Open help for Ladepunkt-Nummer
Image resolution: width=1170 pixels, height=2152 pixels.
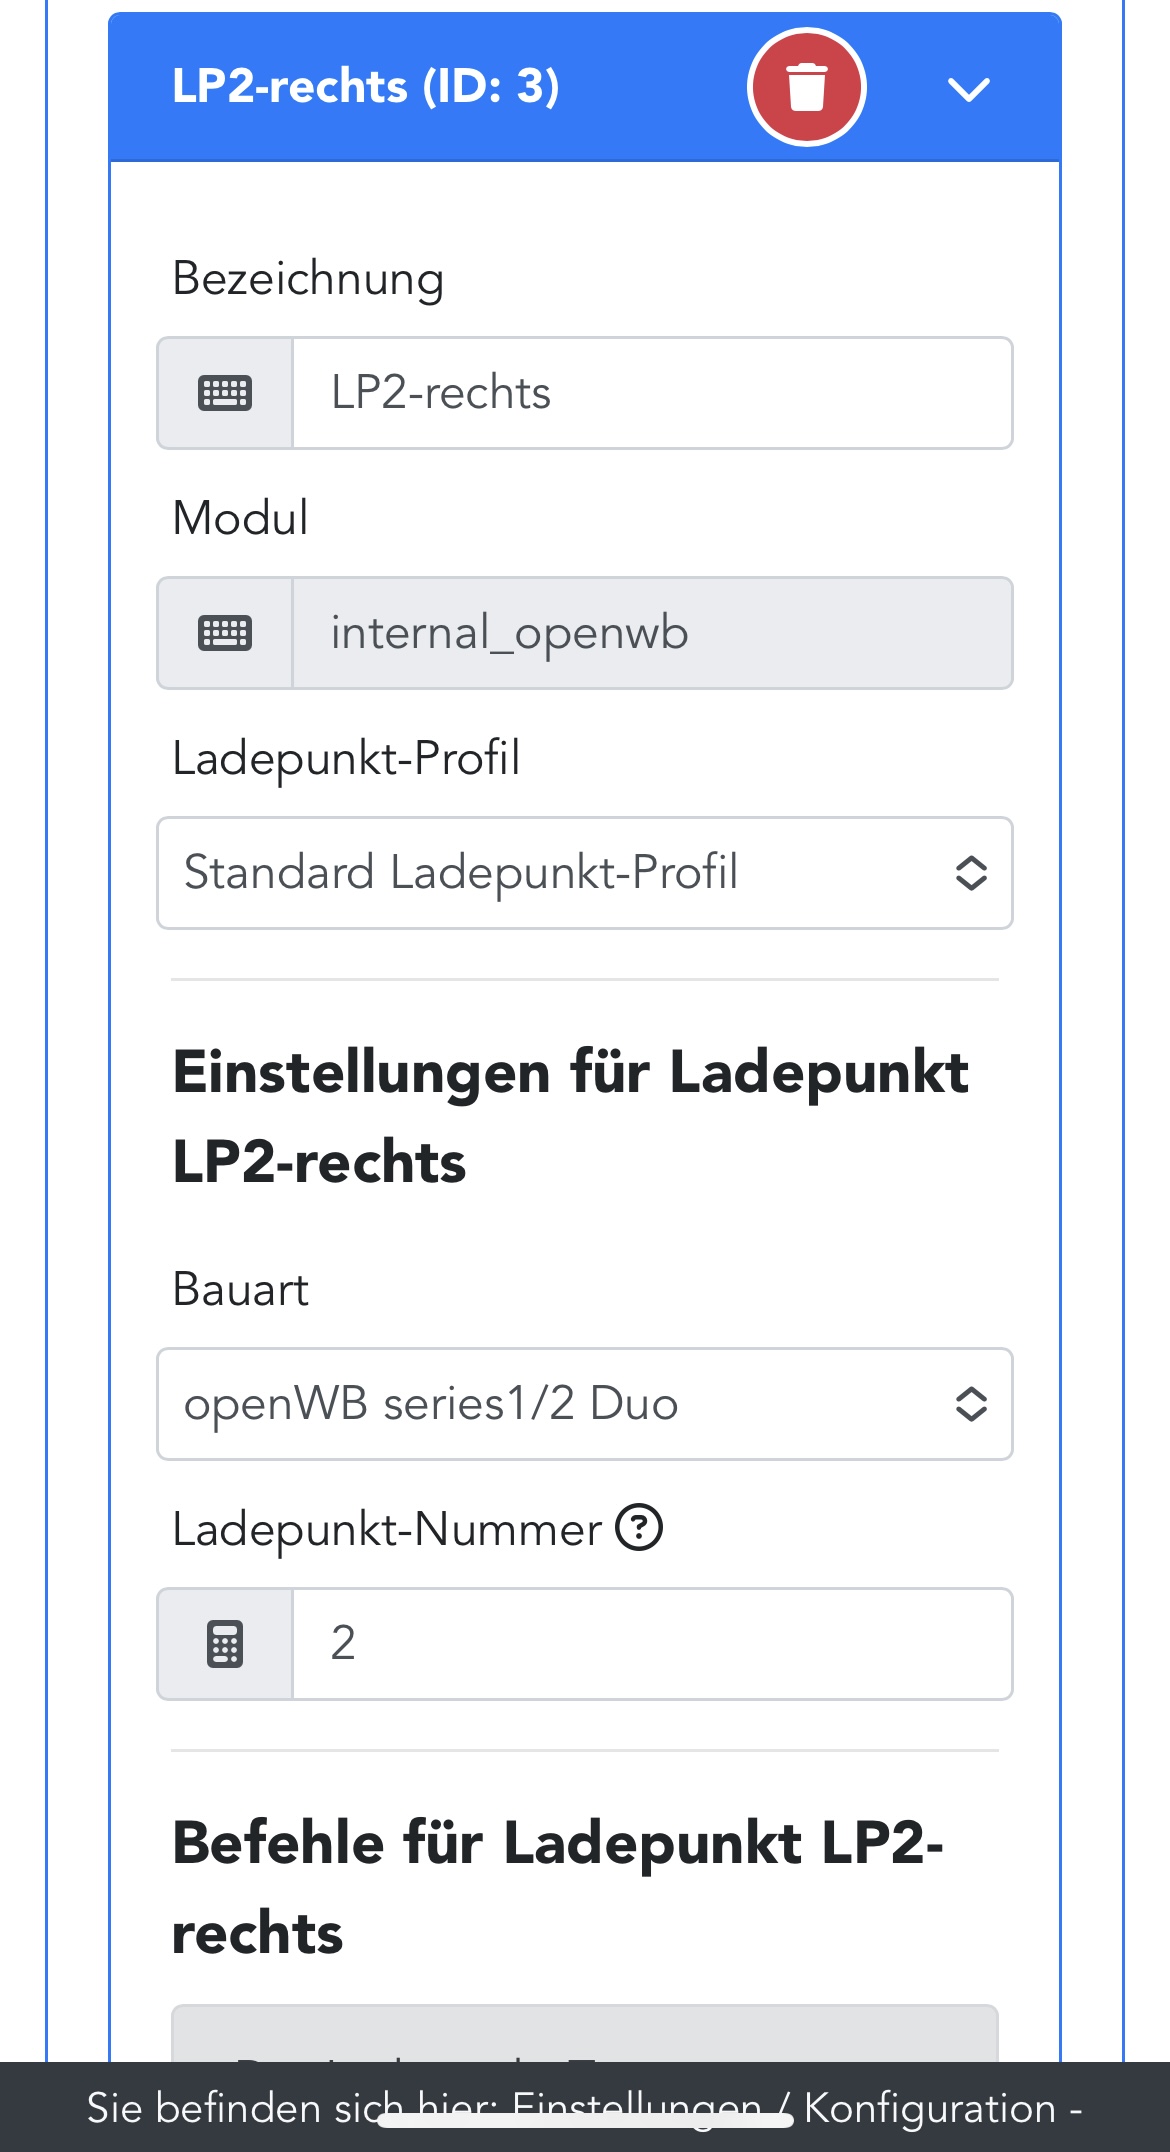coord(638,1528)
